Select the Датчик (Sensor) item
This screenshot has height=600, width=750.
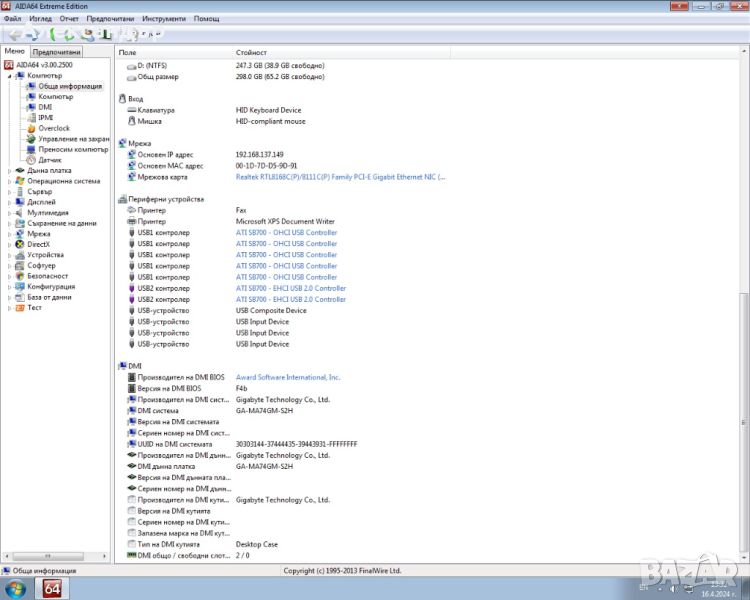pos(49,160)
